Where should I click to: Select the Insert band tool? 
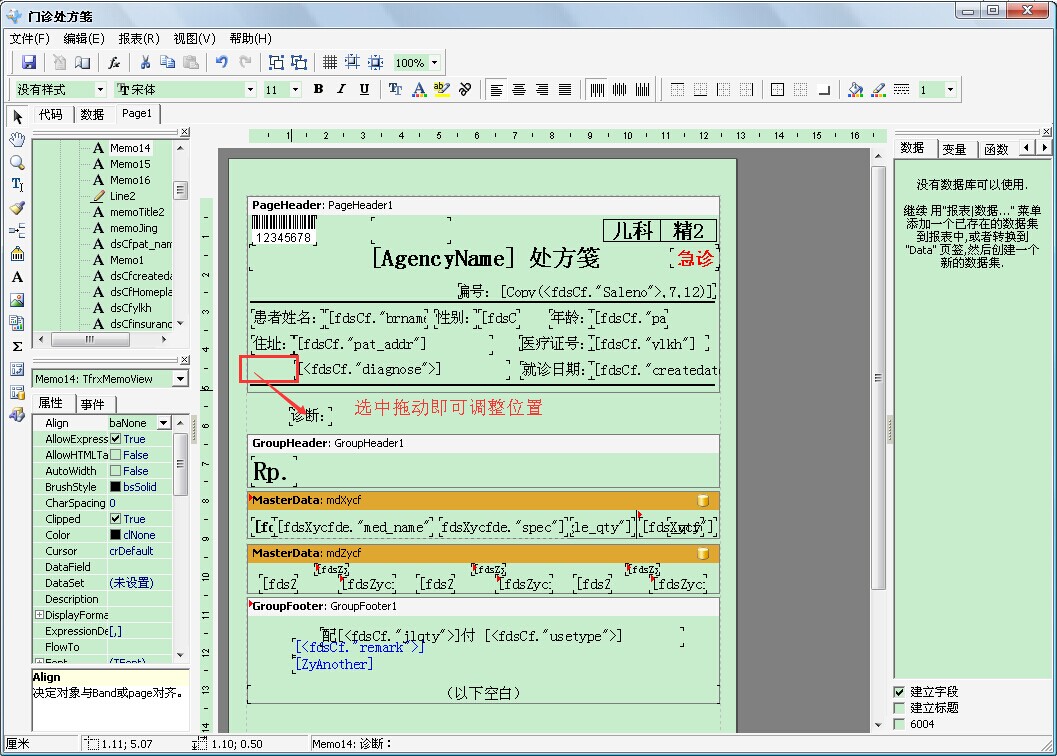tap(18, 231)
